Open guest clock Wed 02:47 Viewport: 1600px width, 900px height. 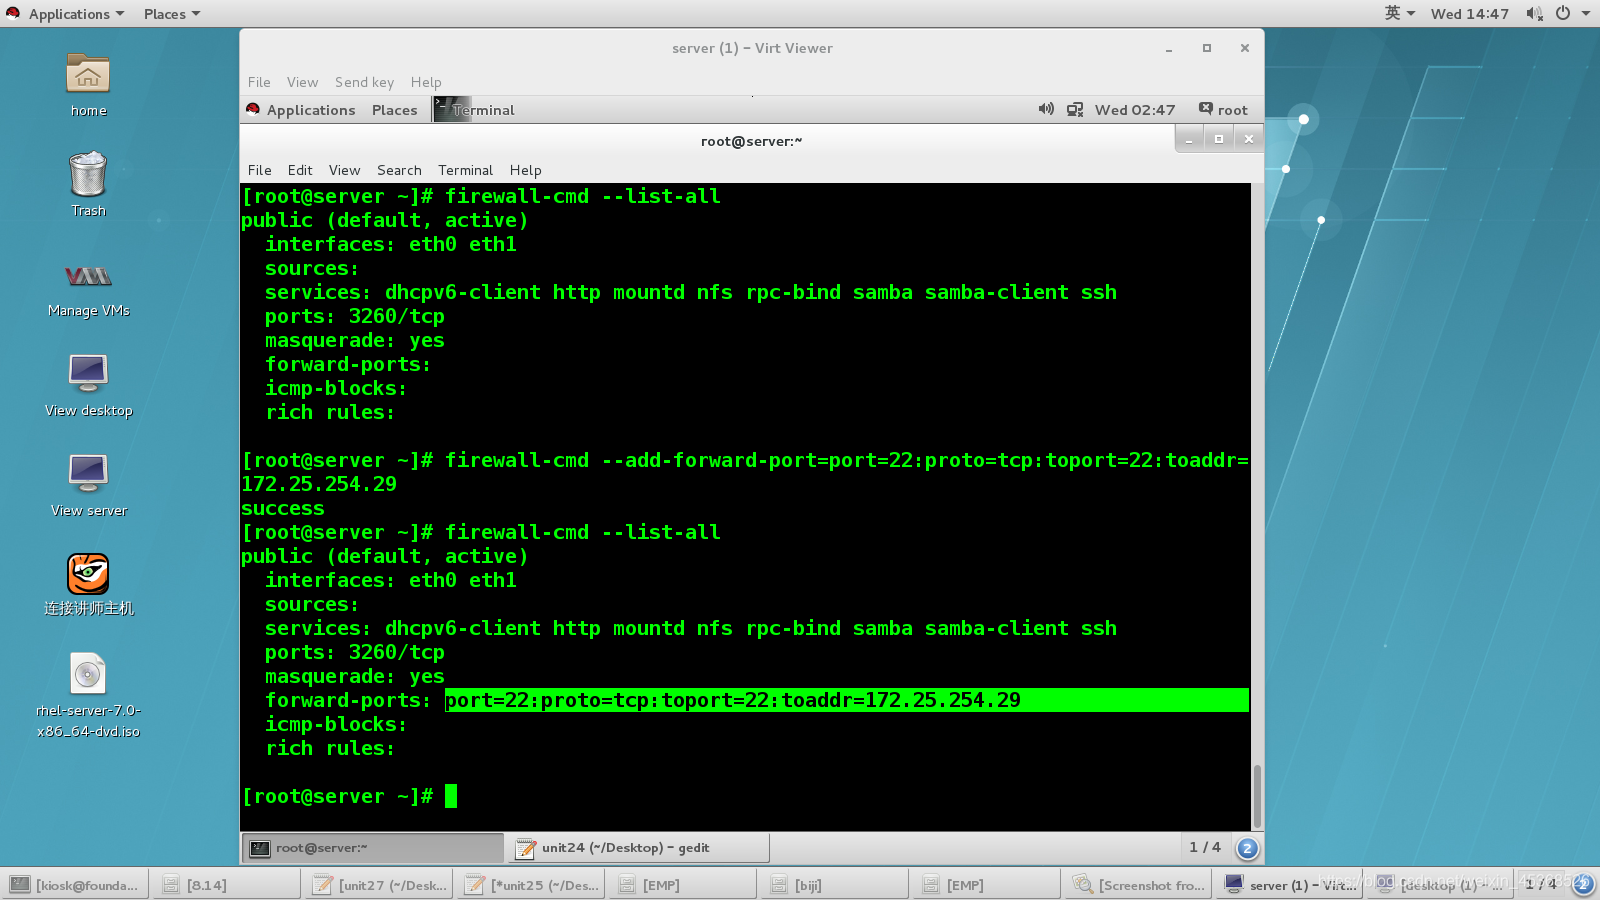1135,109
